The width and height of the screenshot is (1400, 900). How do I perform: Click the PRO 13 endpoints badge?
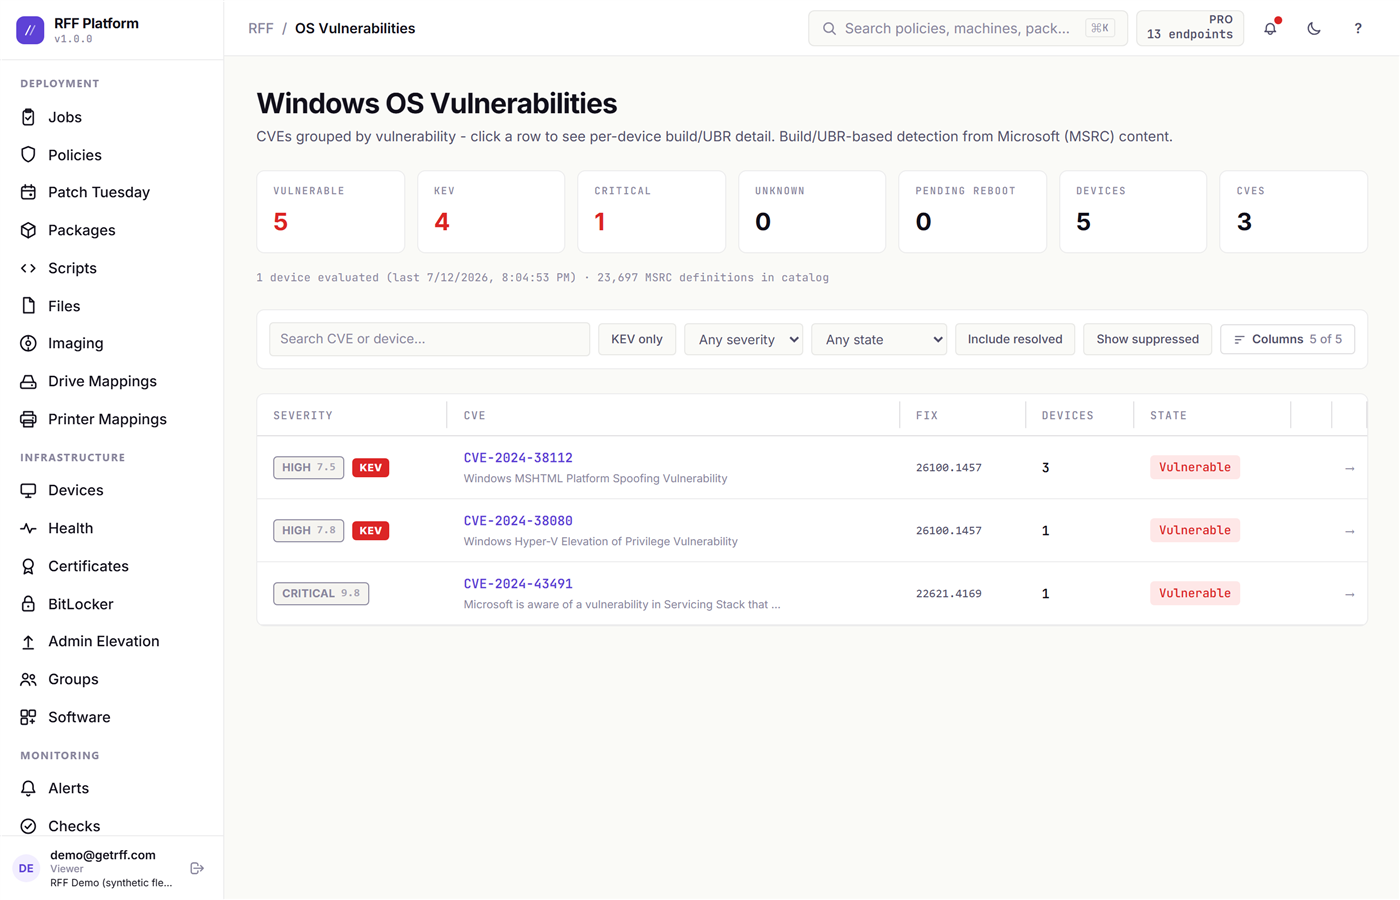pyautogui.click(x=1190, y=28)
